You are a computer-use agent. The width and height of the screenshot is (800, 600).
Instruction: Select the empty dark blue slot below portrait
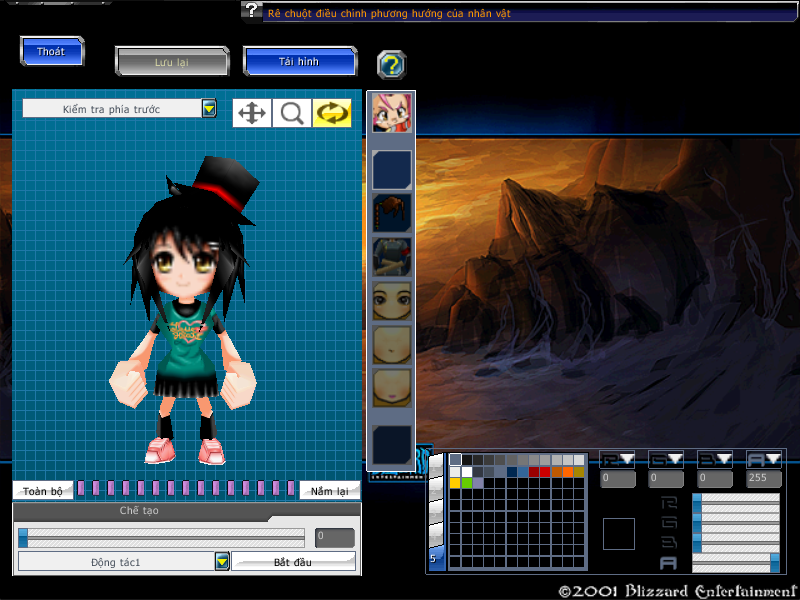[x=391, y=170]
